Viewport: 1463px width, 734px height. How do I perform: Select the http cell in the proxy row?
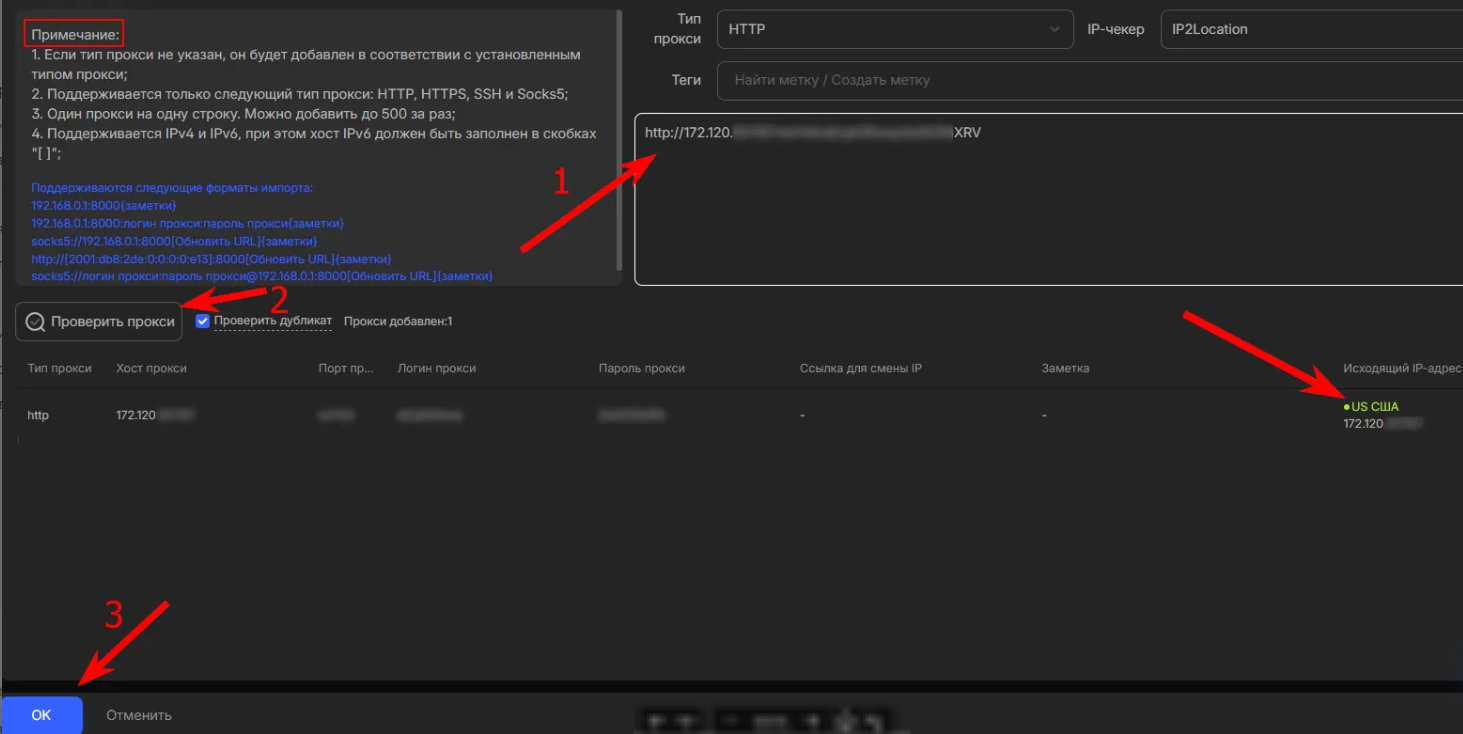click(x=38, y=415)
